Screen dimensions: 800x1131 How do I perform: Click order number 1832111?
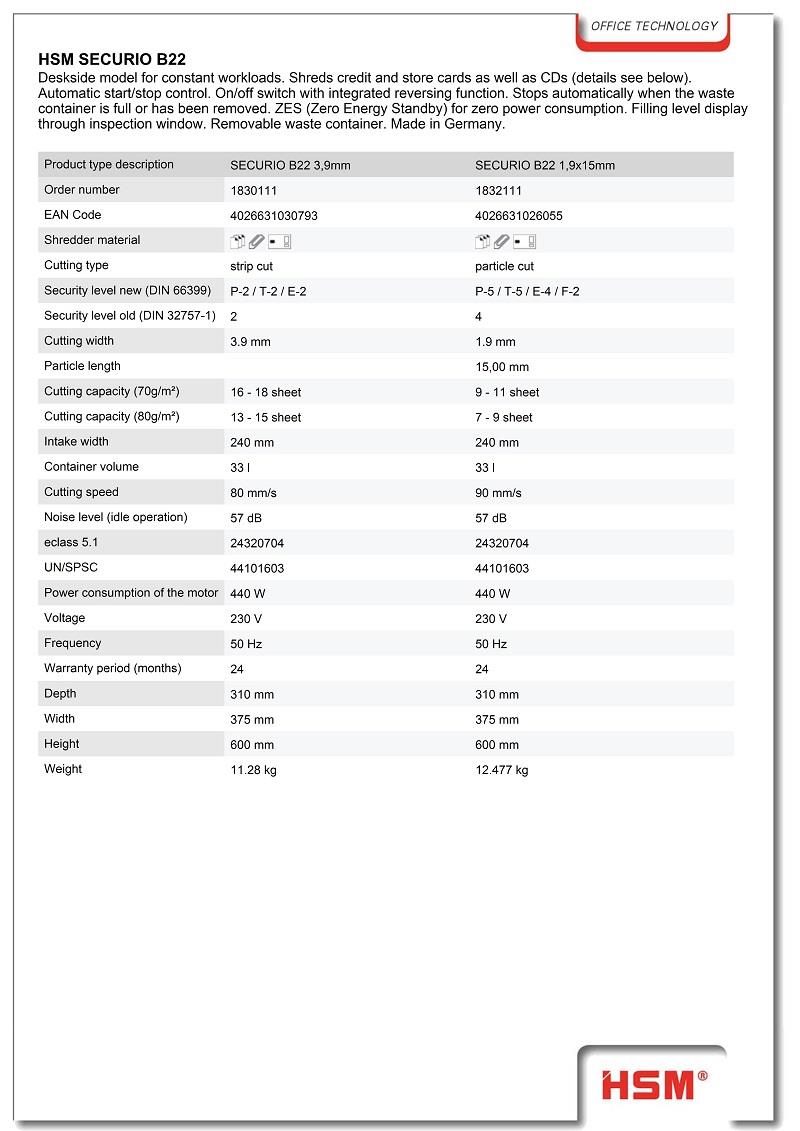coord(498,190)
